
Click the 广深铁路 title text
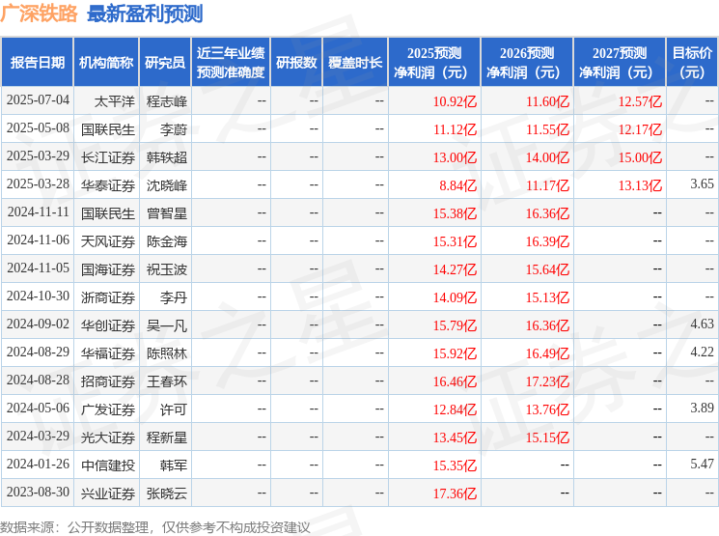tap(39, 13)
